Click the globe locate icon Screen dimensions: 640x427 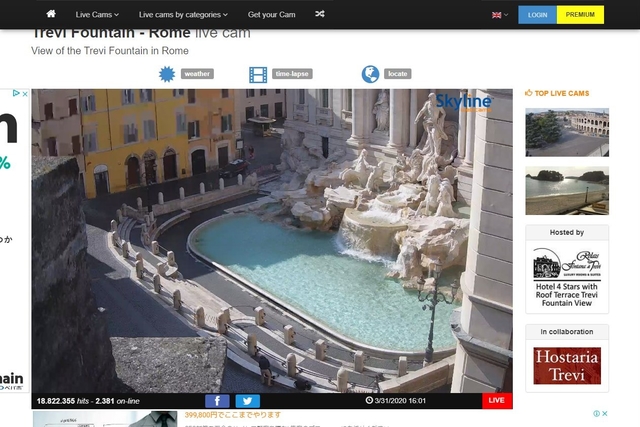coord(370,74)
